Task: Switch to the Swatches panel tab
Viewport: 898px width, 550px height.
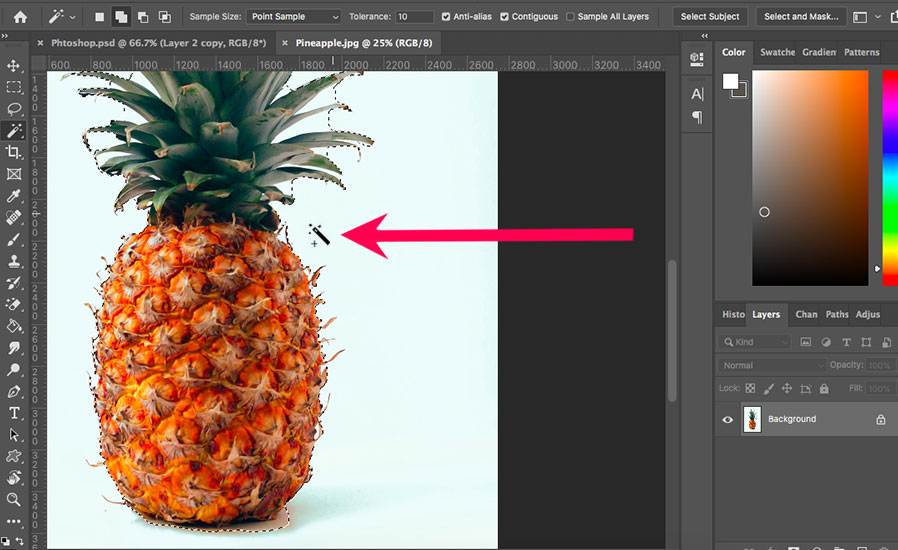Action: click(x=777, y=52)
